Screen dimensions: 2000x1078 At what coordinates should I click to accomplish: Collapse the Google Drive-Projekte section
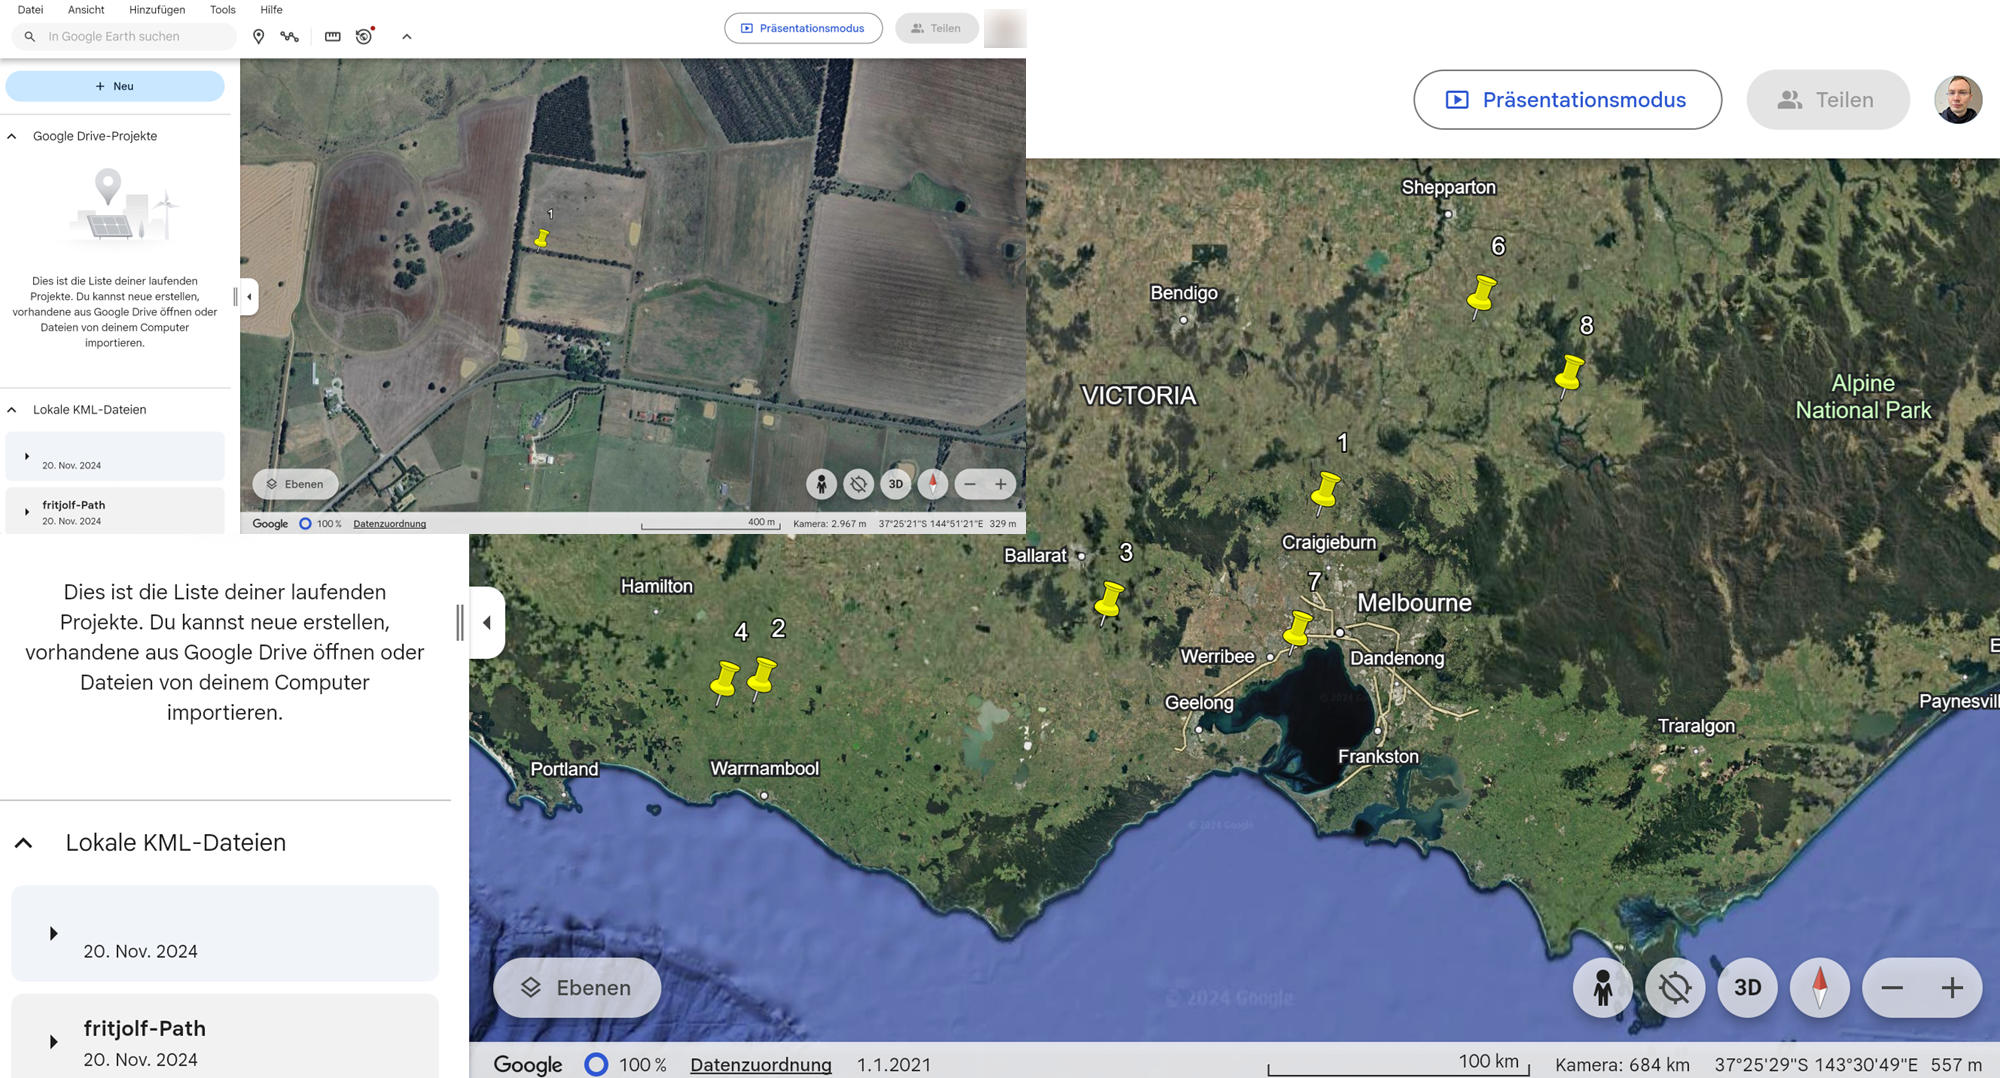pos(12,136)
